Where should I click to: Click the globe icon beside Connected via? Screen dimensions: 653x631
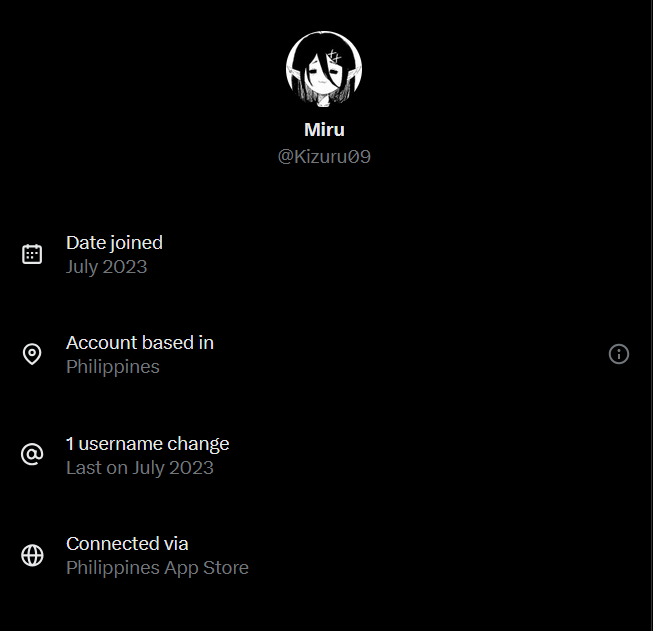pyautogui.click(x=32, y=555)
